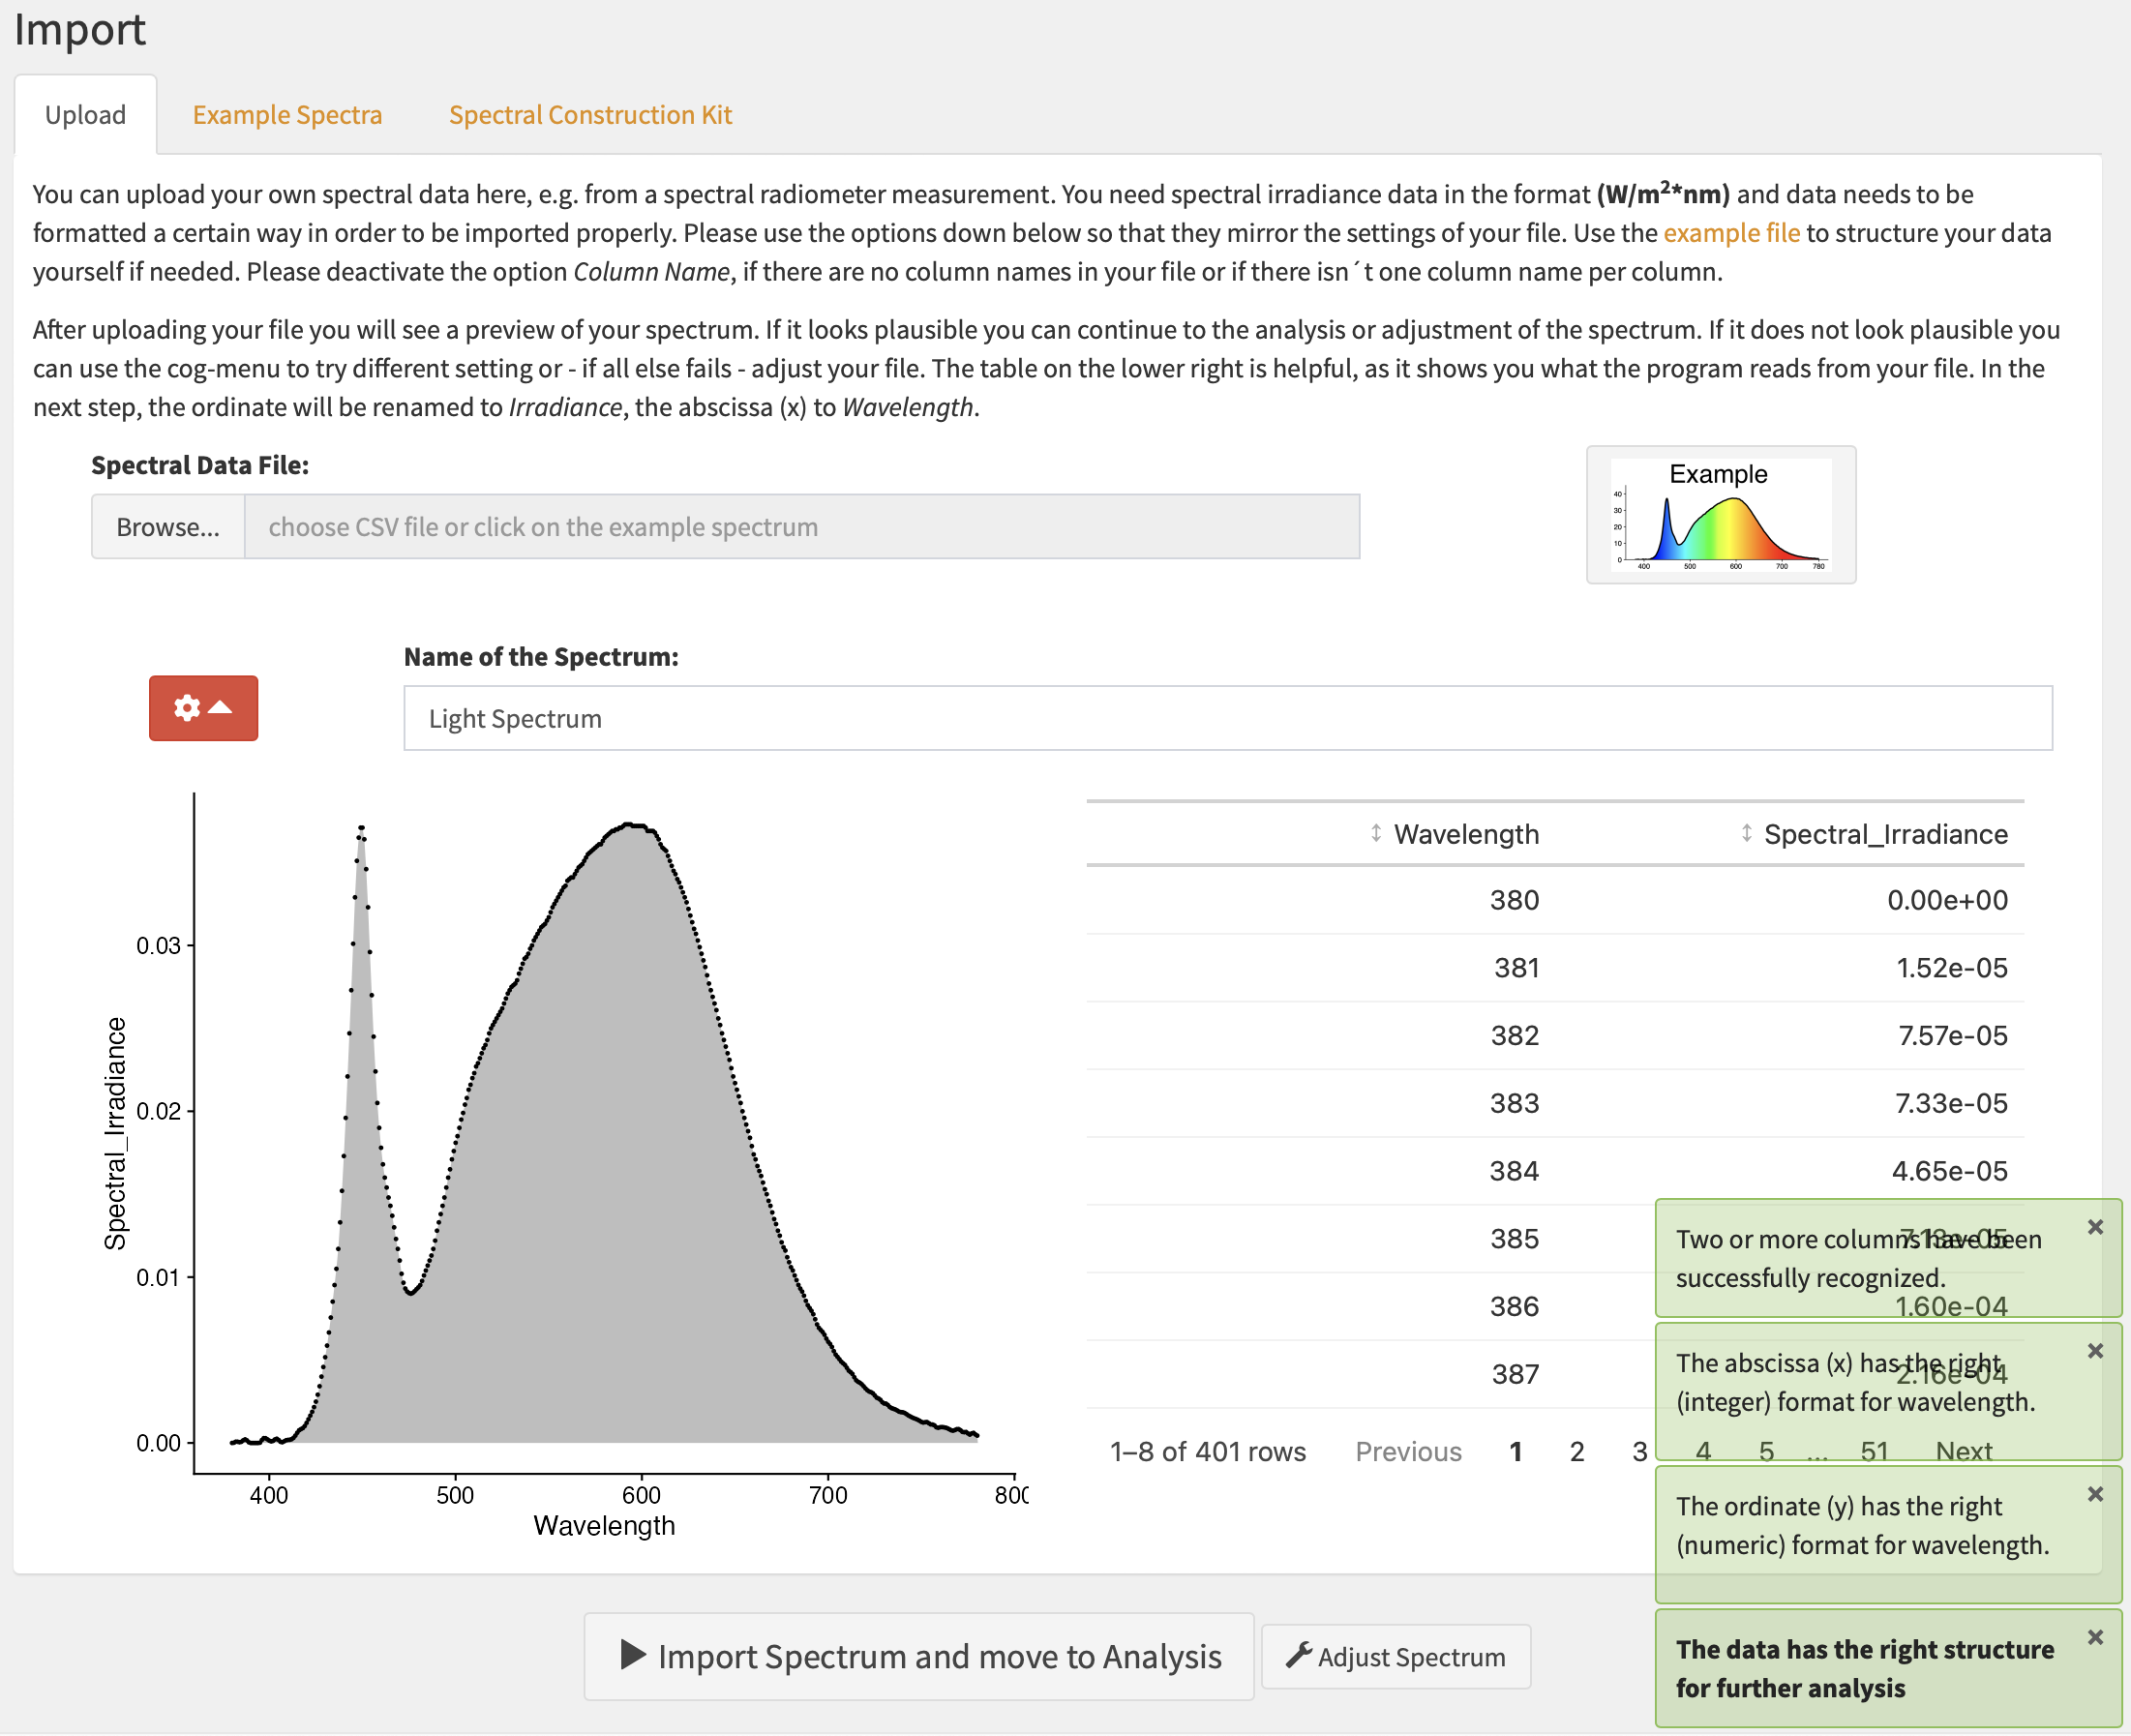Screen dimensions: 2131x1736
Task: Click the Example spectrum thumbnail
Action: (1720, 515)
